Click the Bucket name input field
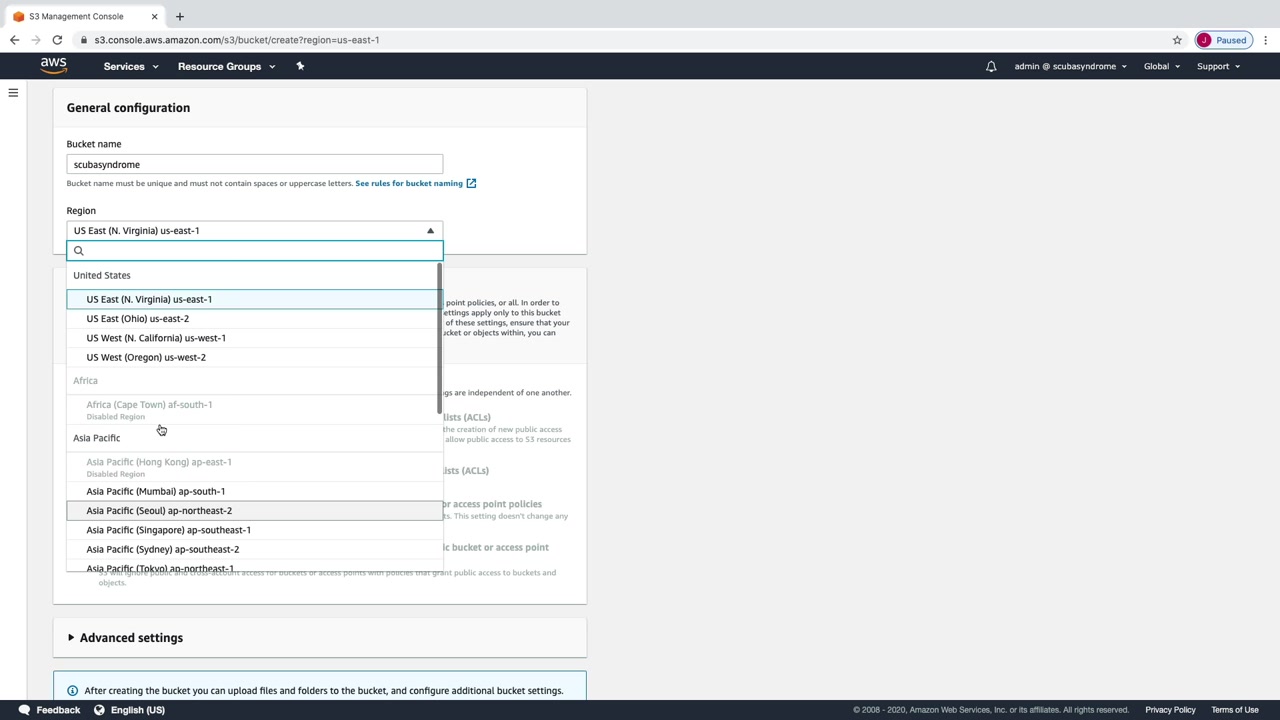This screenshot has width=1280, height=720. [x=255, y=164]
